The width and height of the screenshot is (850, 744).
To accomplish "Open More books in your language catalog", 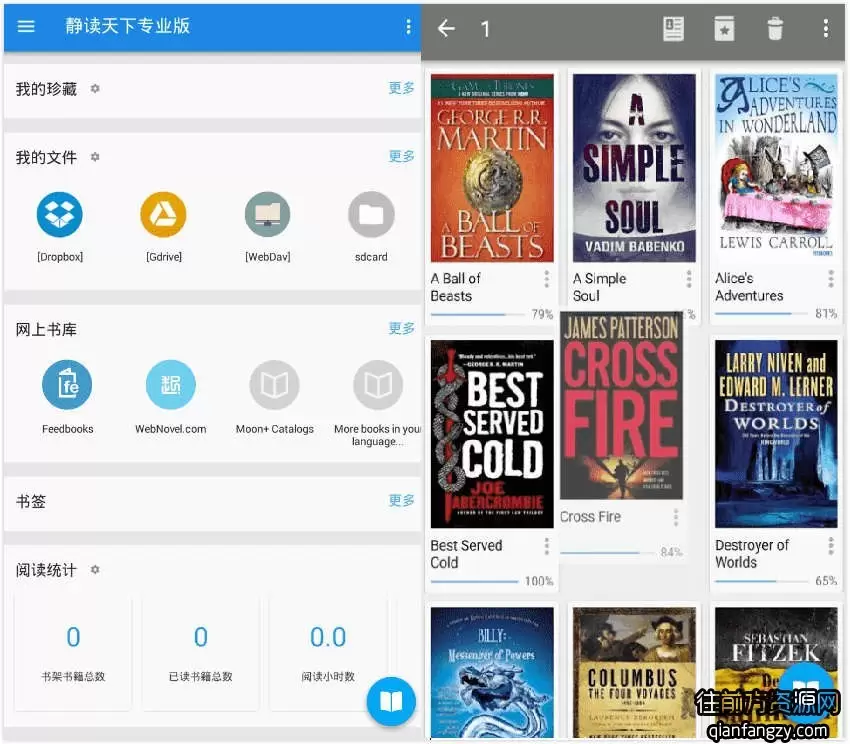I will (x=378, y=385).
